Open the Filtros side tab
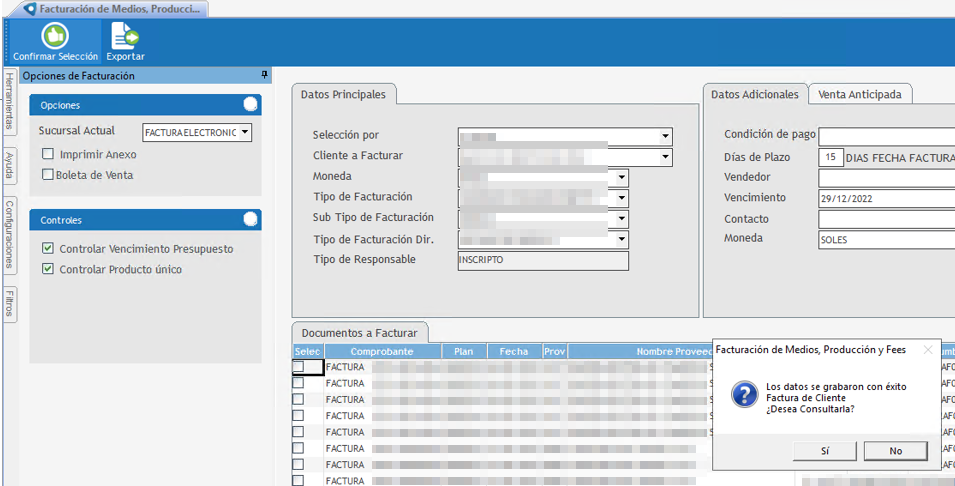 click(10, 303)
